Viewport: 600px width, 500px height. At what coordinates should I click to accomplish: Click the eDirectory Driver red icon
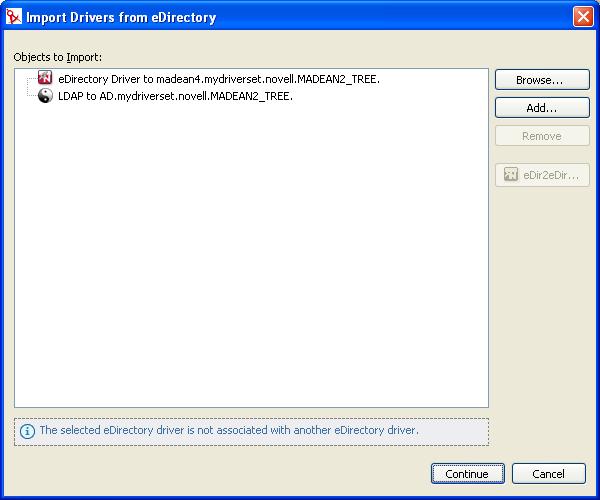pos(45,78)
